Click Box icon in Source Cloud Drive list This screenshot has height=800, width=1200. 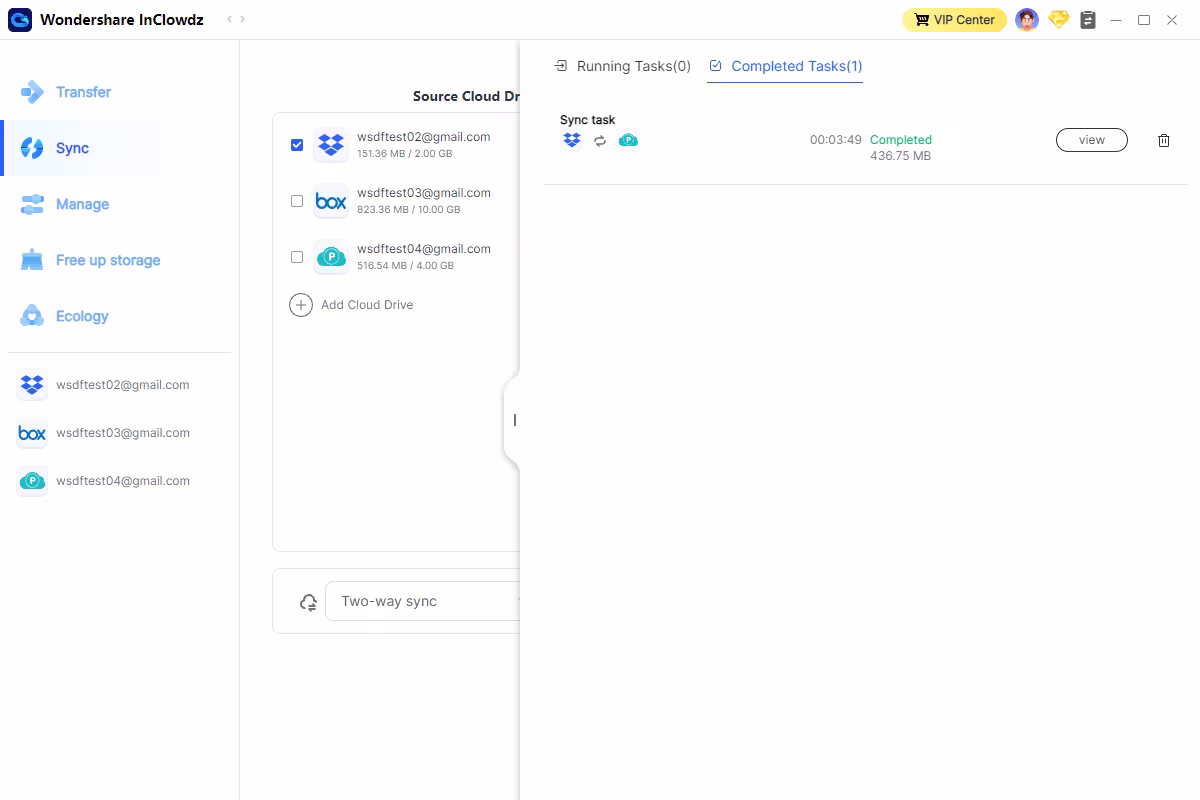tap(331, 201)
